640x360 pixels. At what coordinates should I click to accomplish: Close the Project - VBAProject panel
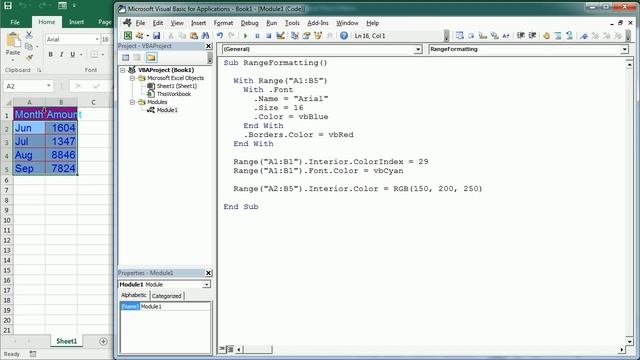click(208, 46)
